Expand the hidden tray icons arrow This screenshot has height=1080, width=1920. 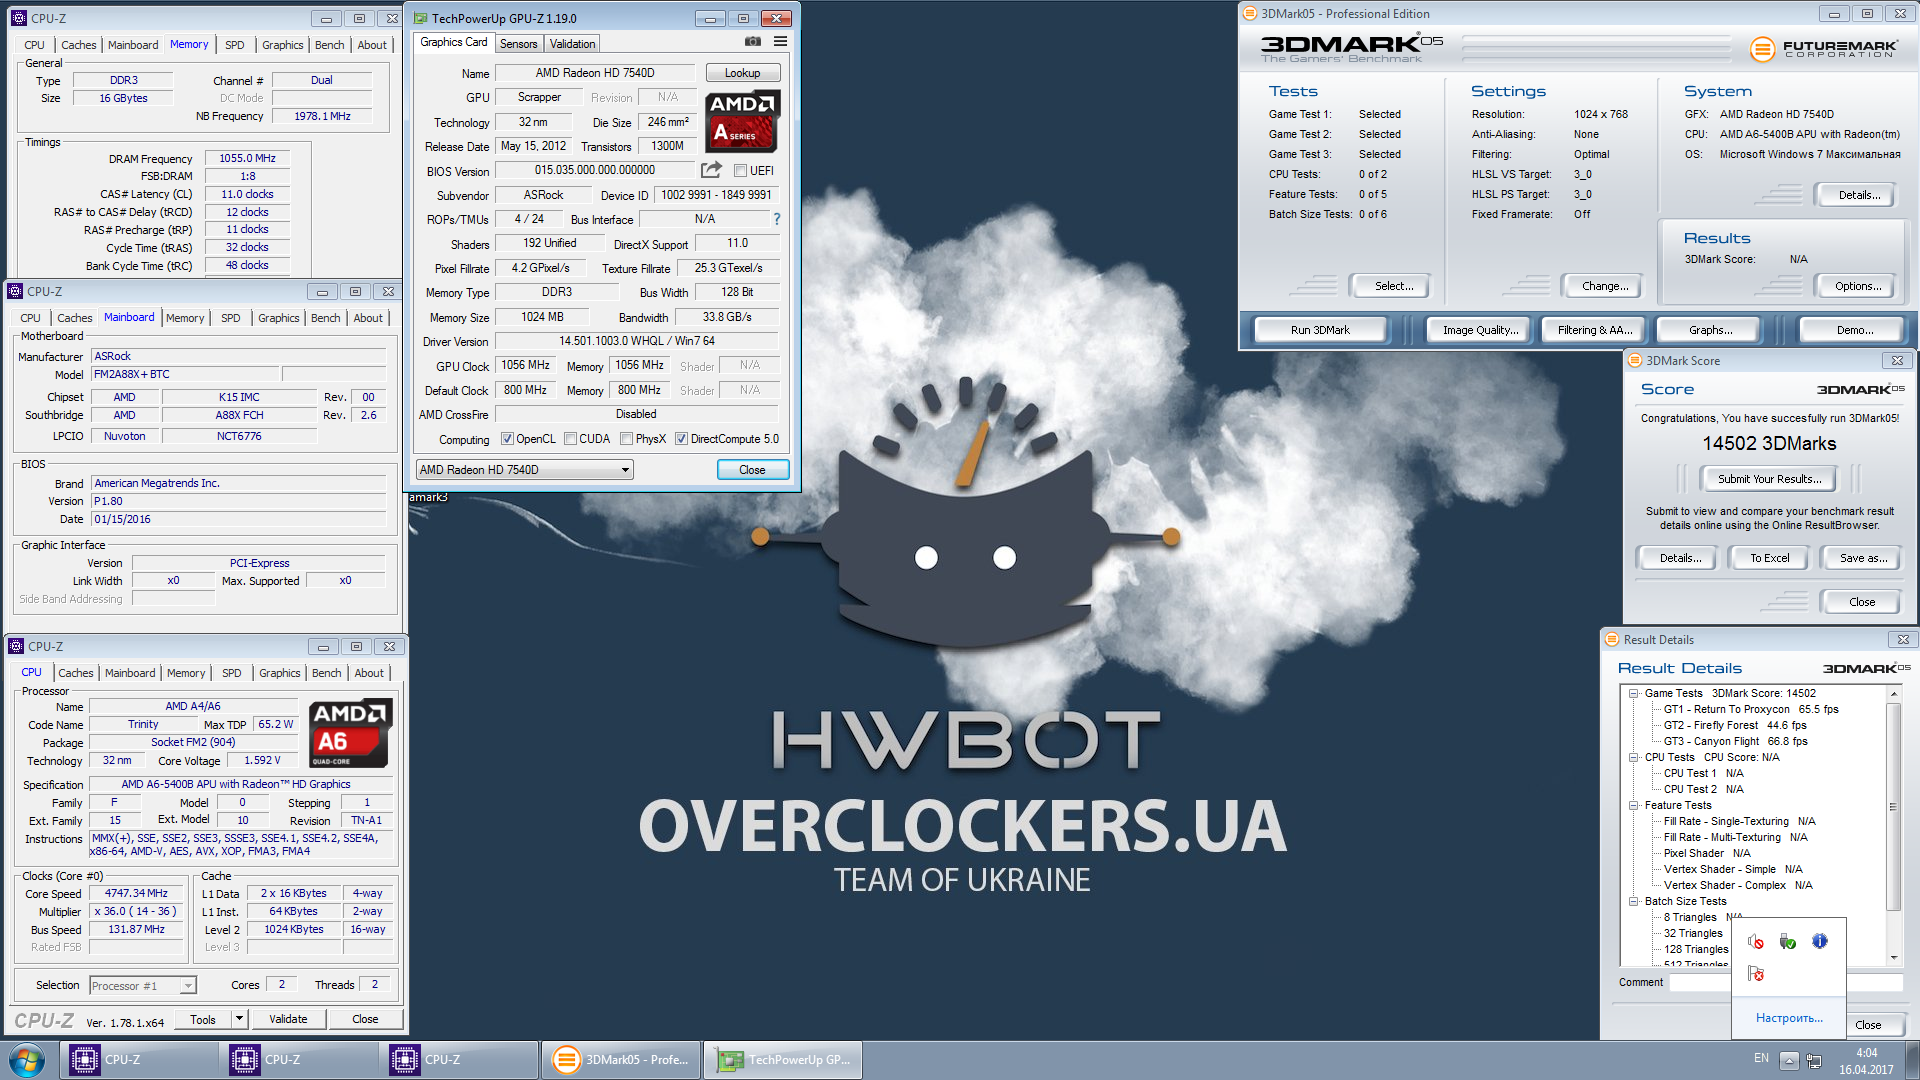coord(1789,1061)
